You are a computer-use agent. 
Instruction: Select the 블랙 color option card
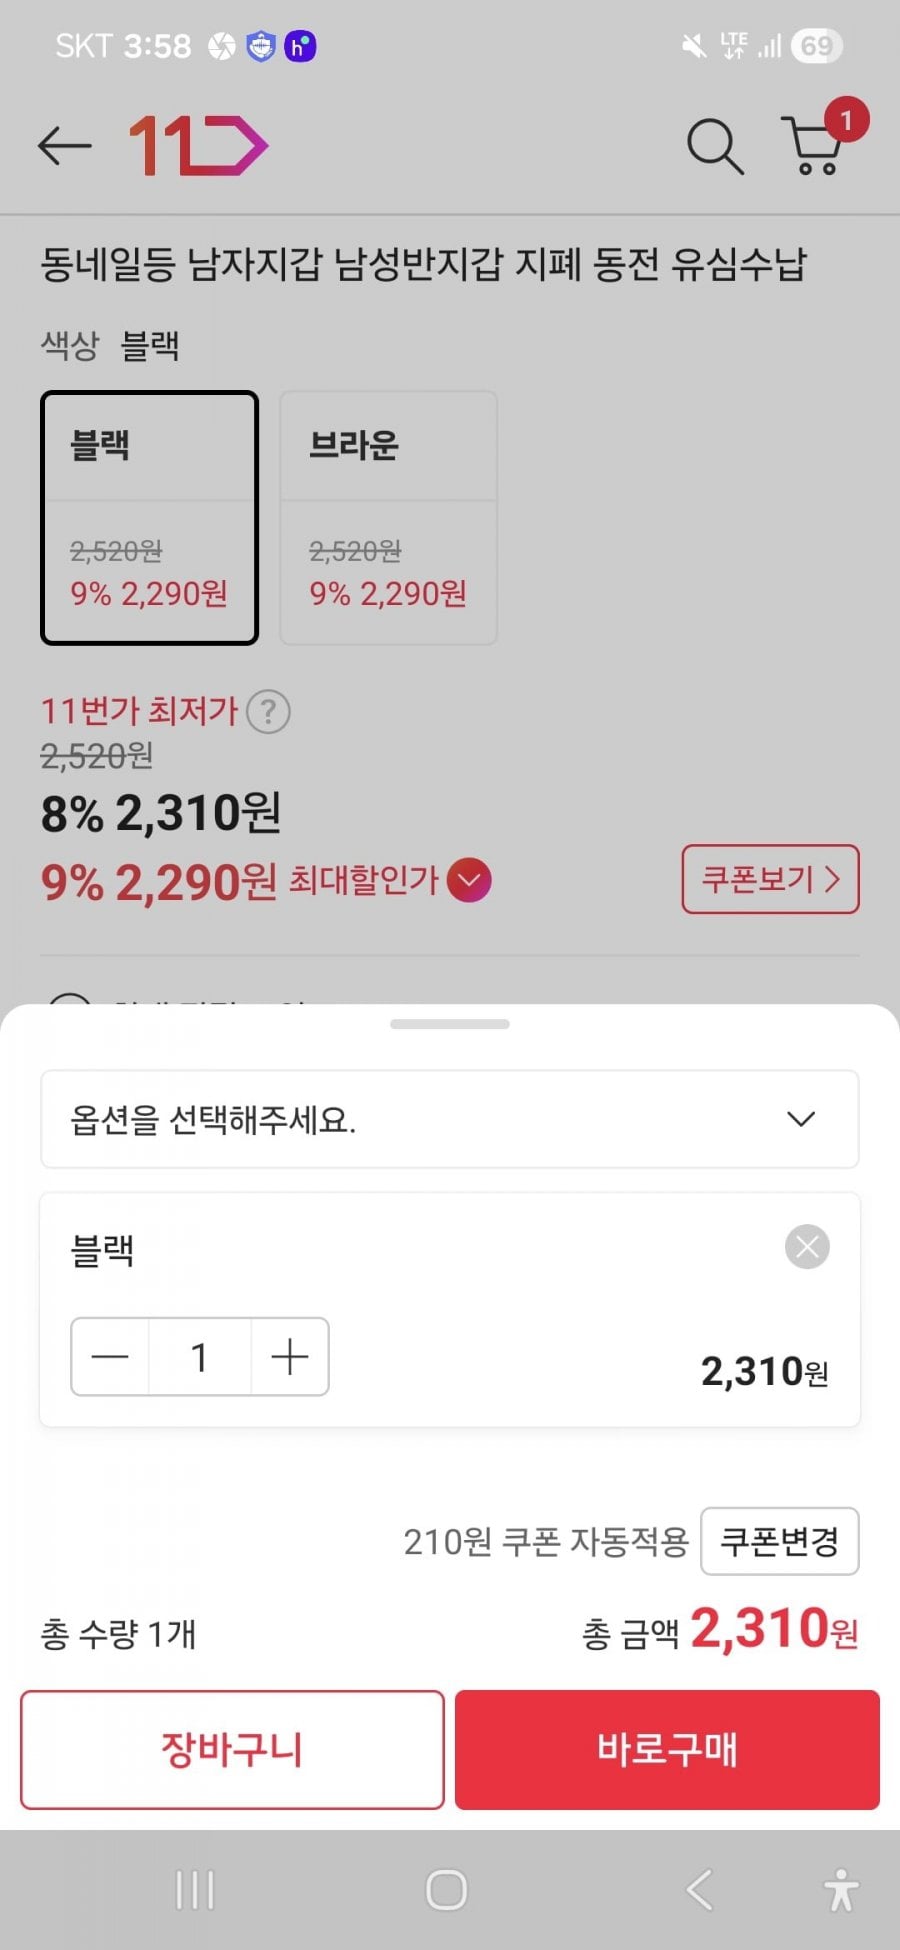click(x=149, y=517)
